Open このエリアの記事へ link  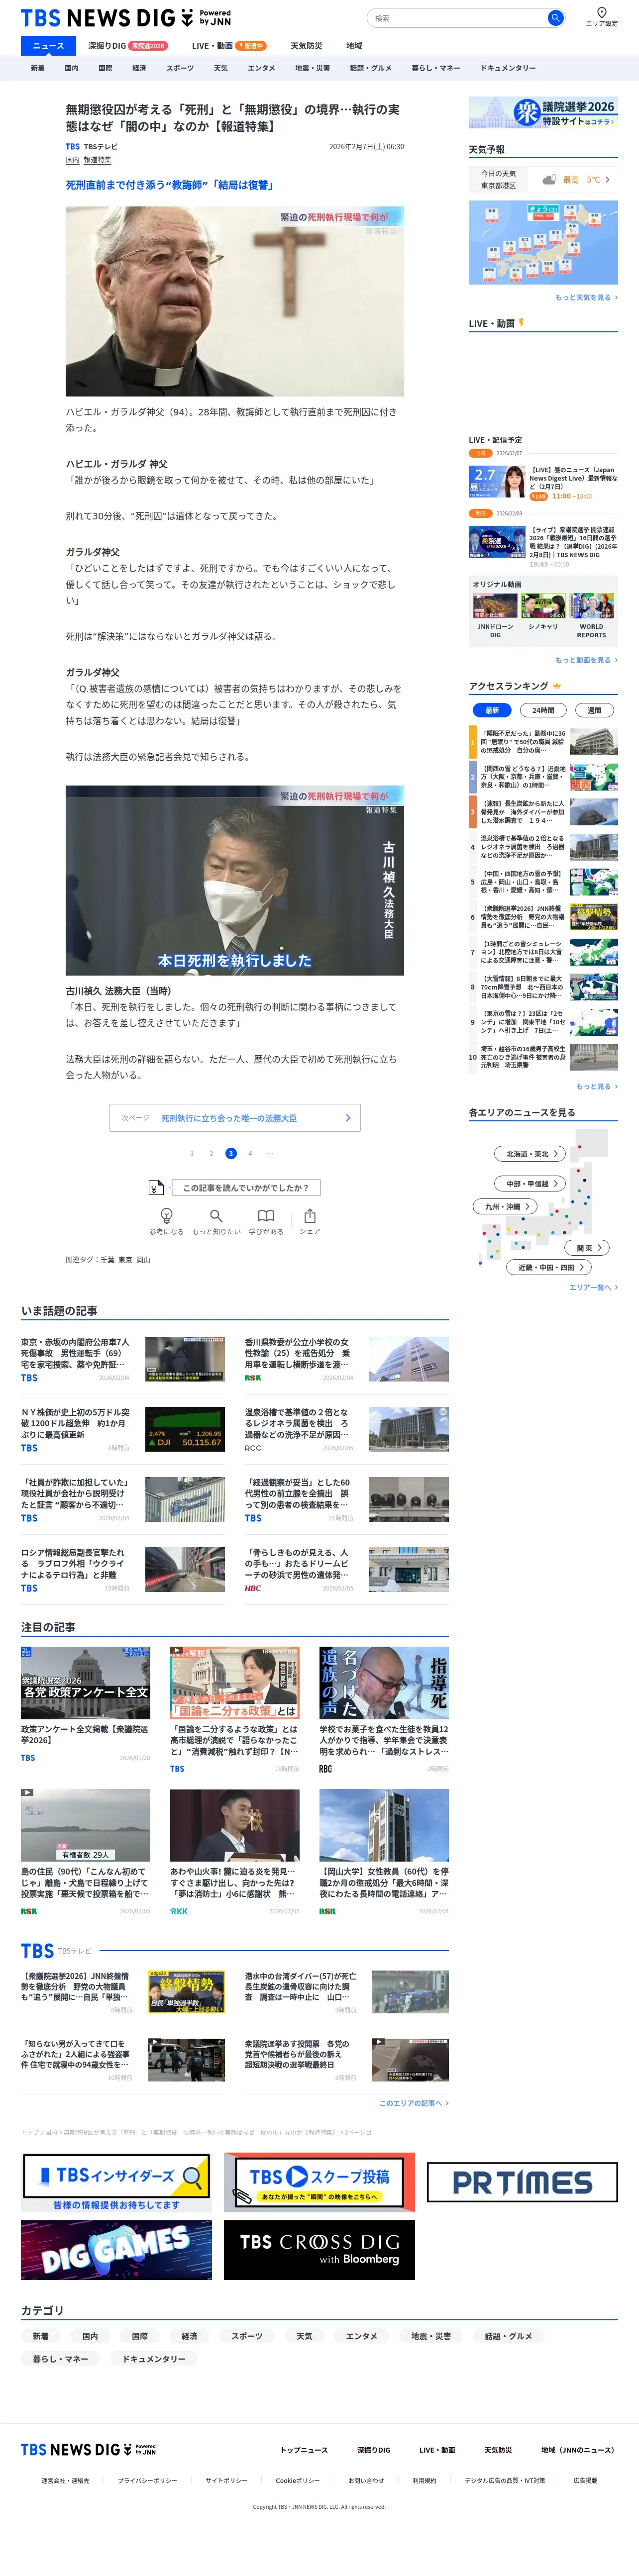[413, 2102]
